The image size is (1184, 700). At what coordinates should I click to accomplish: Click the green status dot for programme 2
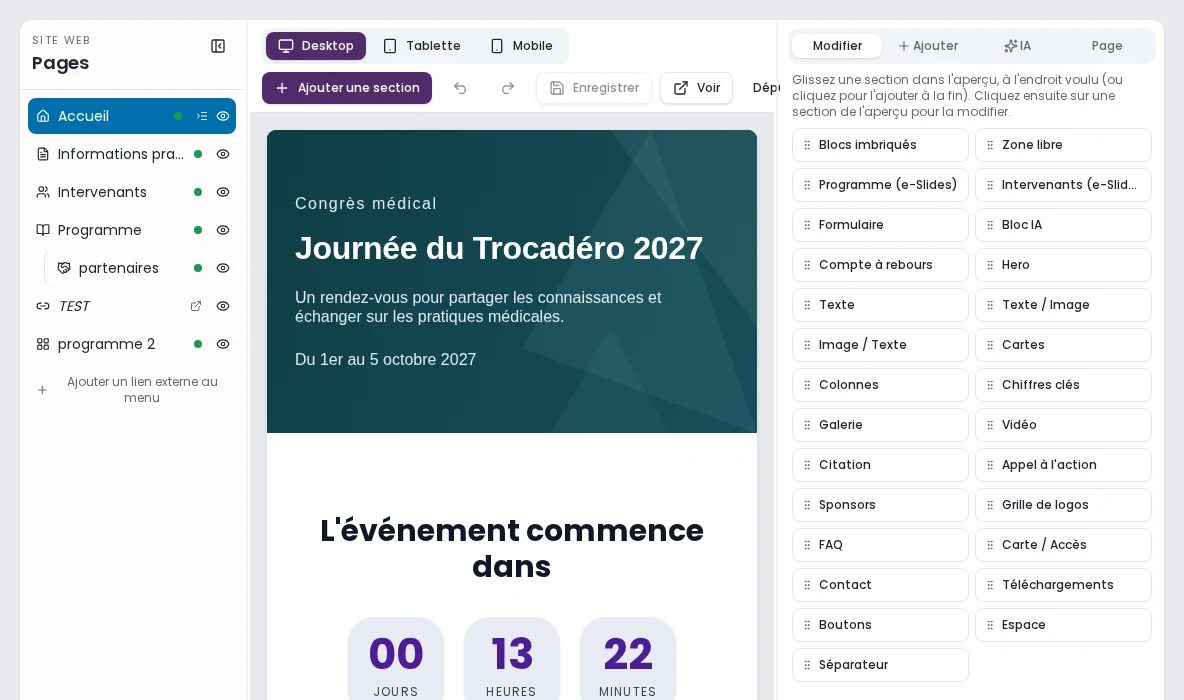point(198,344)
